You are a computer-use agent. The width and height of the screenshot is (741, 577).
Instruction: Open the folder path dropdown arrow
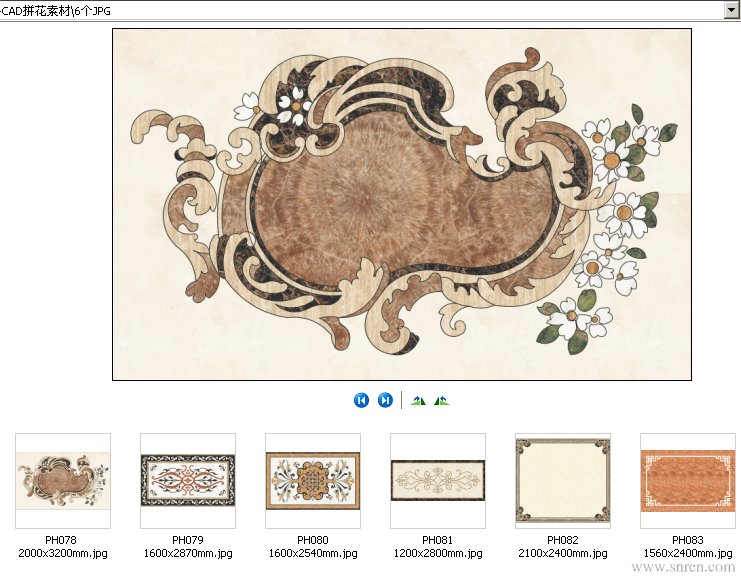tap(731, 10)
